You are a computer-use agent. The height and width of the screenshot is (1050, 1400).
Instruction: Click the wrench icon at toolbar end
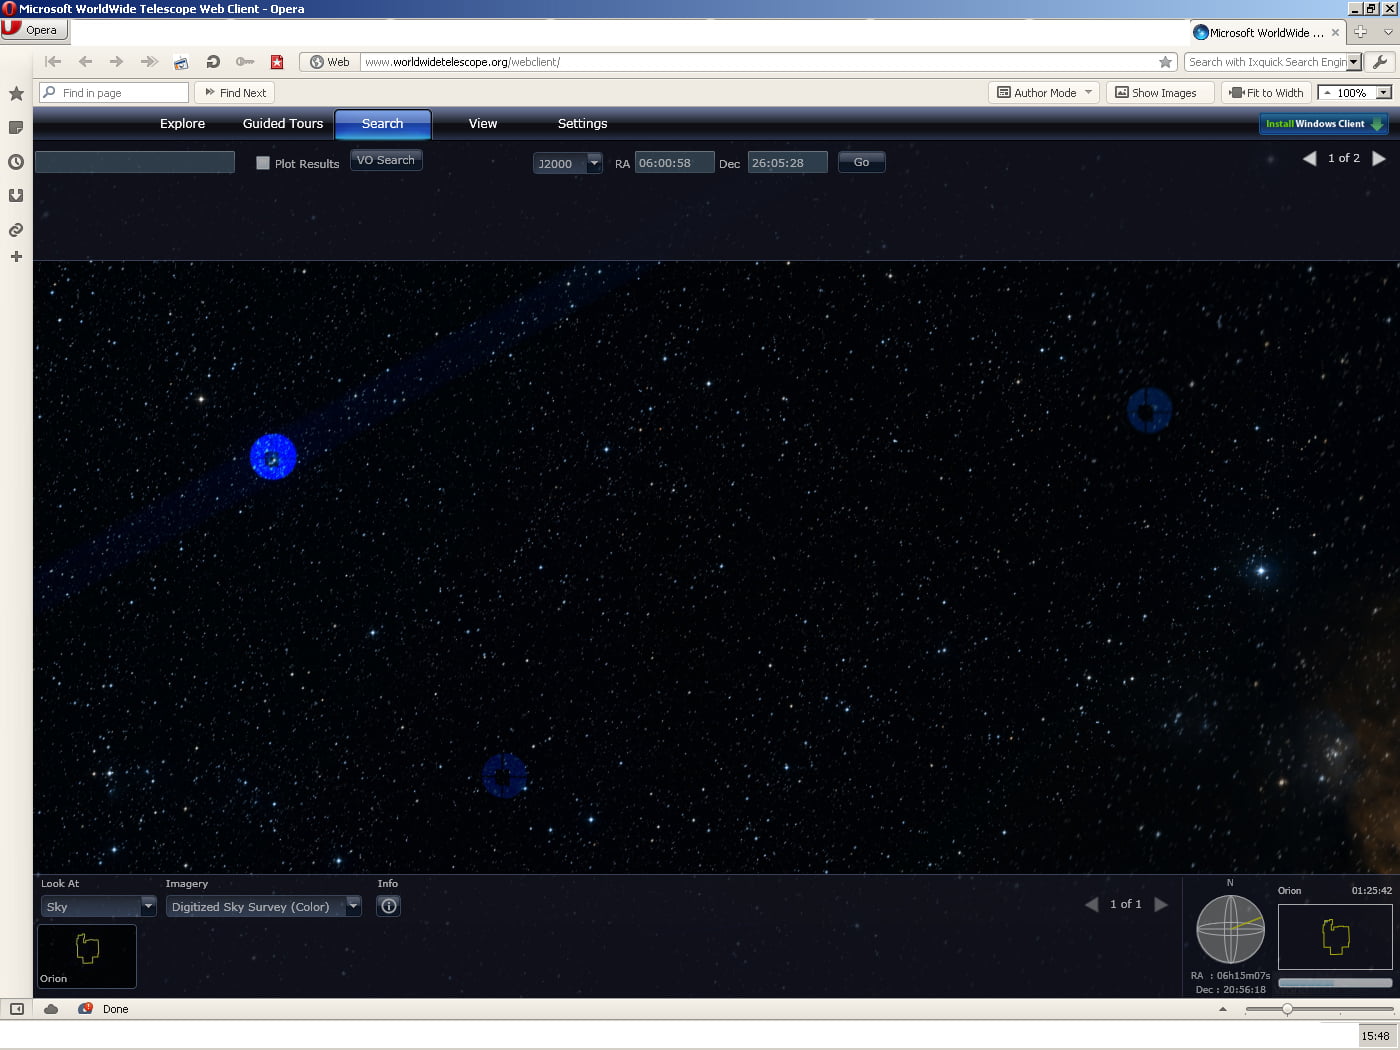tap(1380, 62)
